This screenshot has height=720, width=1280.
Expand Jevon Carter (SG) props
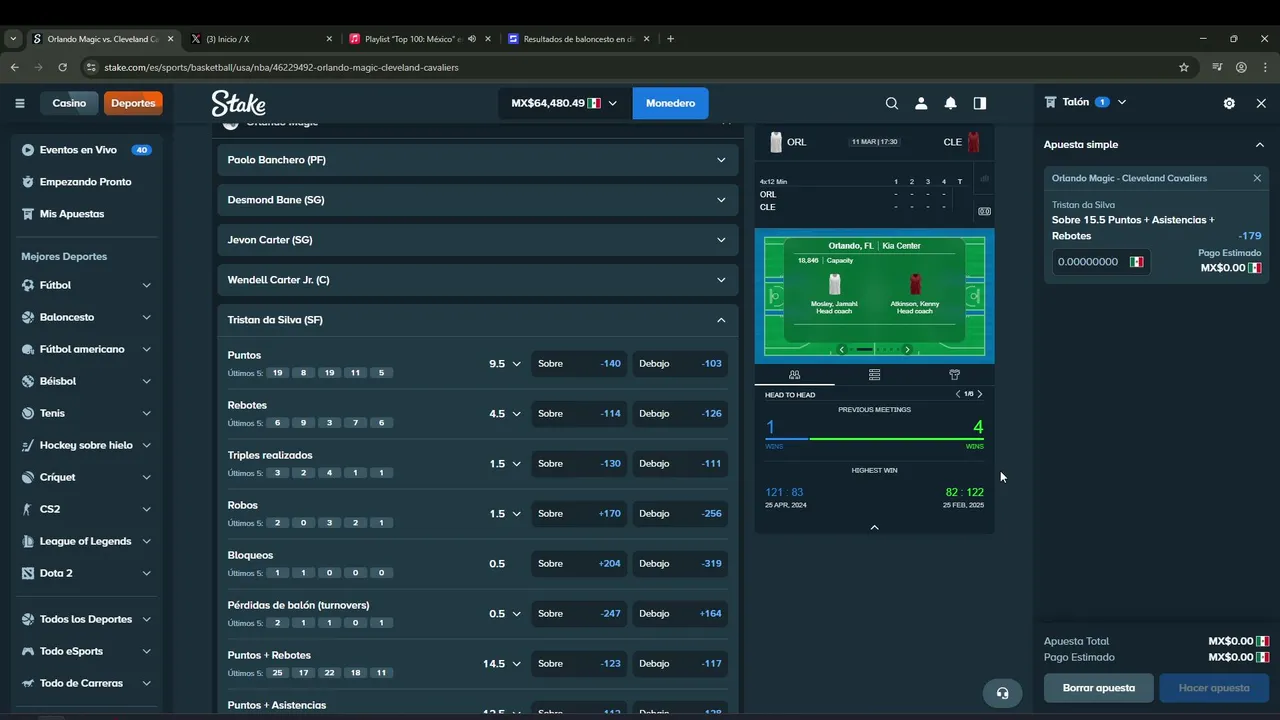click(477, 240)
